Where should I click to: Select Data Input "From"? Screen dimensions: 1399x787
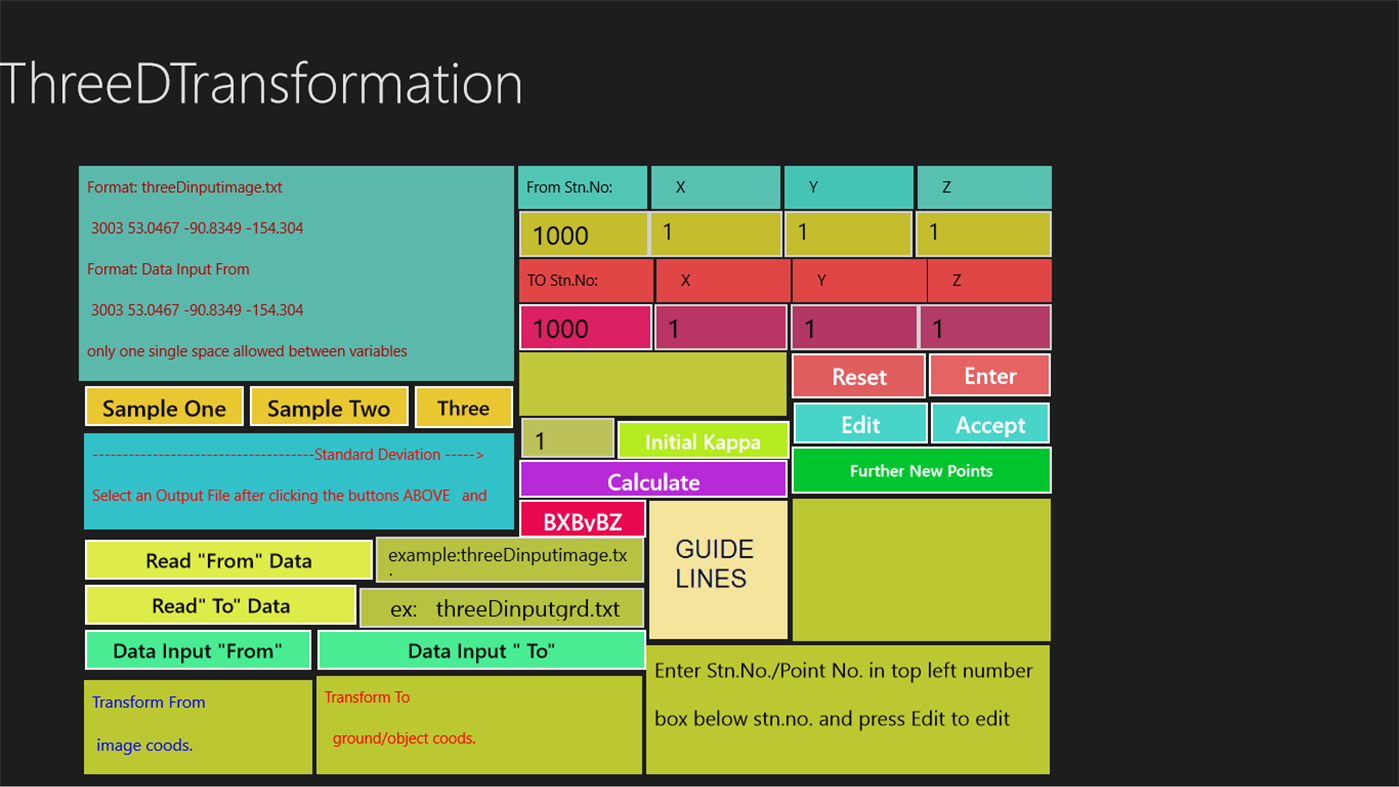(x=197, y=650)
